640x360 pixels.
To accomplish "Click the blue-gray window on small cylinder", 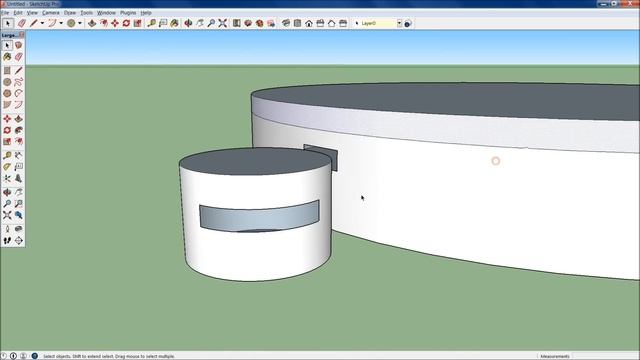I will point(259,216).
